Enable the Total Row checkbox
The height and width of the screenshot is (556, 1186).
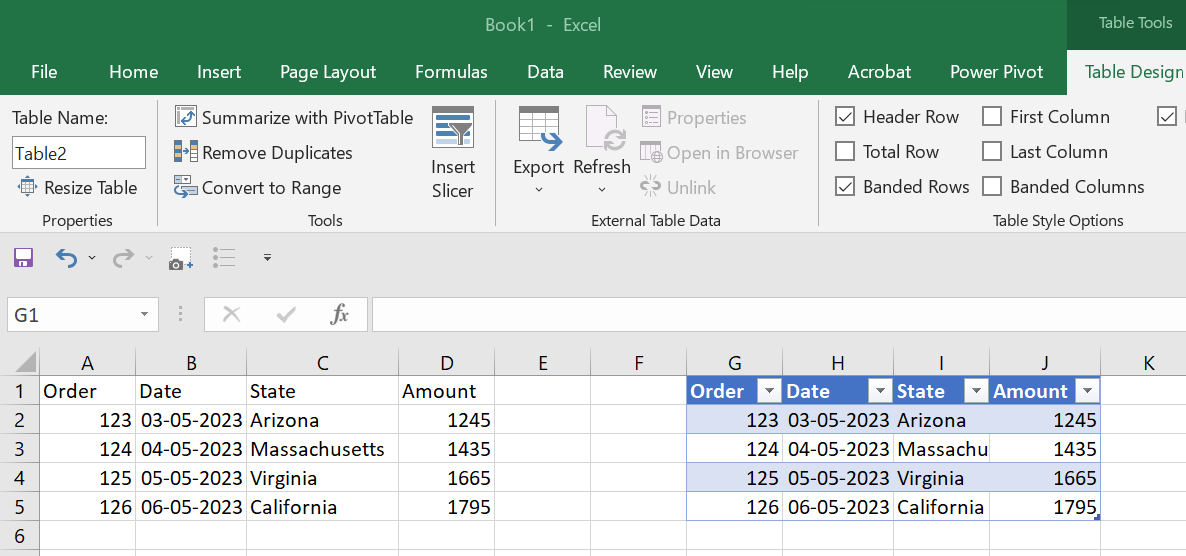[845, 152]
